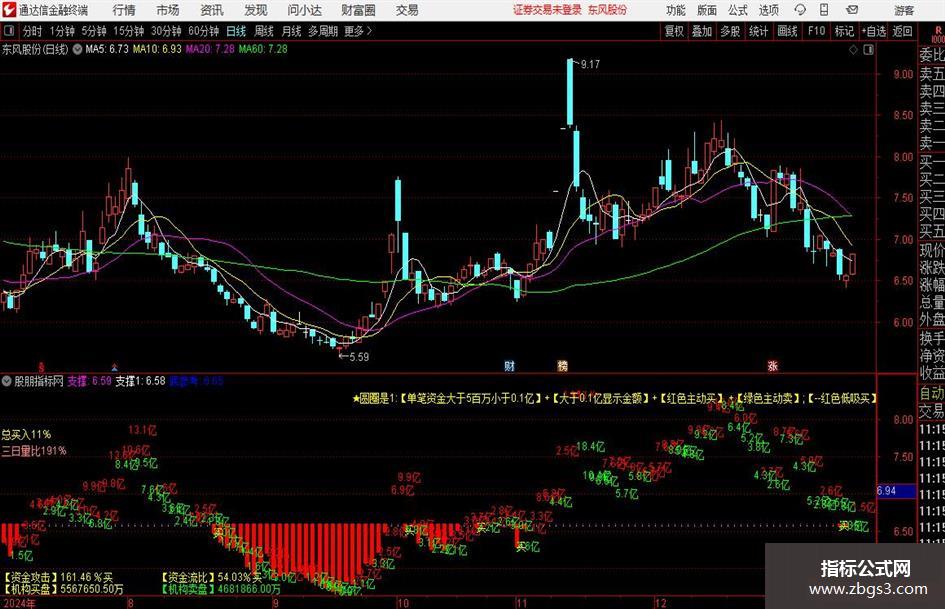
Task: Click the MA20: 7.28 label
Action: click(210, 49)
